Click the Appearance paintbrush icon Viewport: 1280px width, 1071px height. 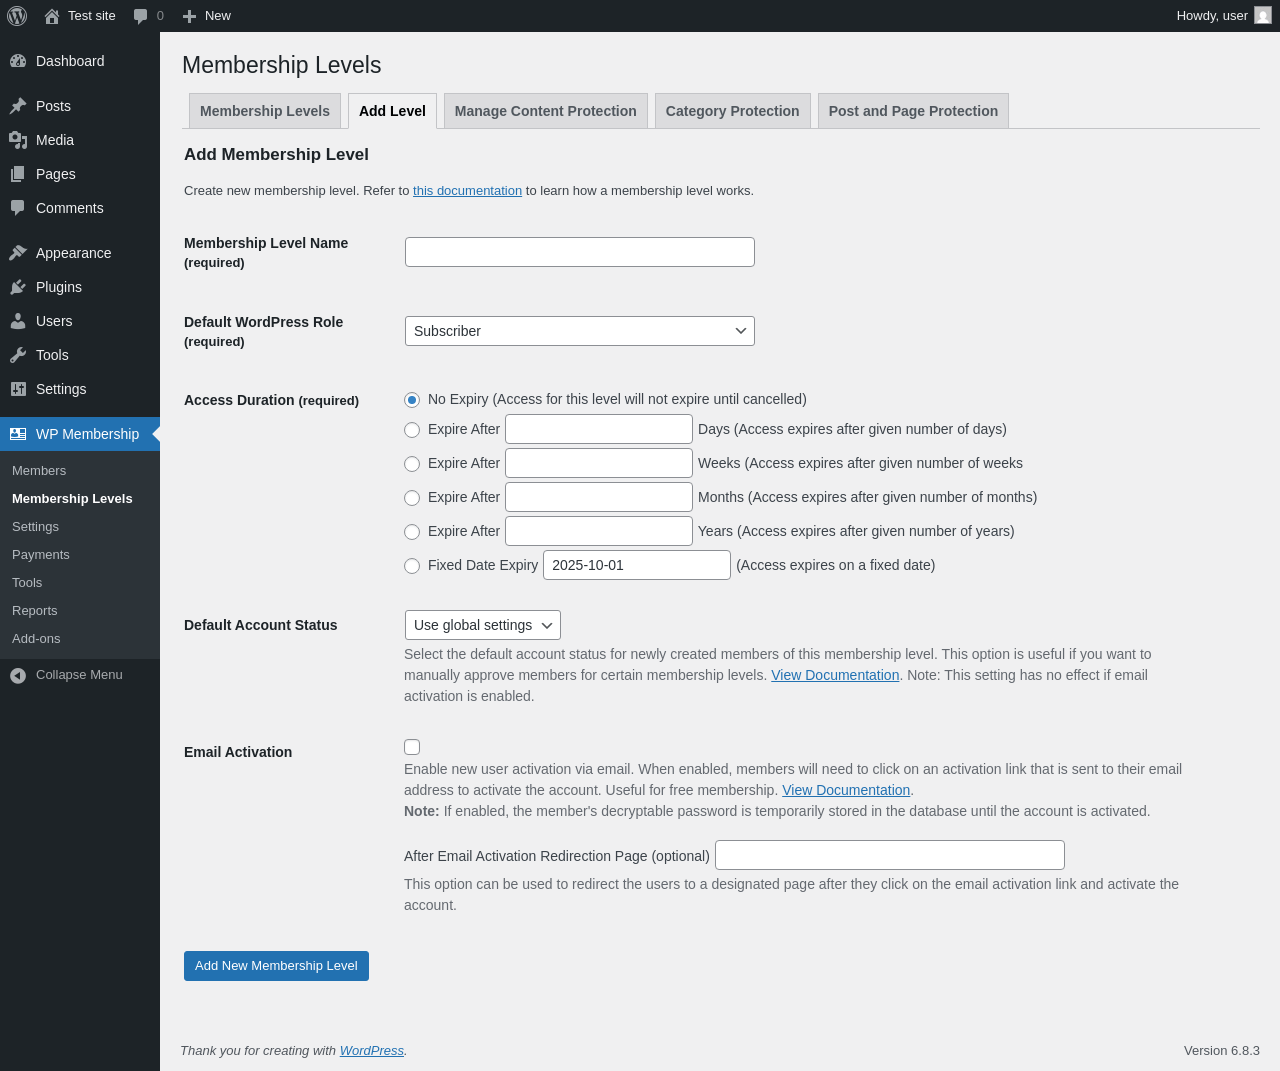(x=18, y=253)
